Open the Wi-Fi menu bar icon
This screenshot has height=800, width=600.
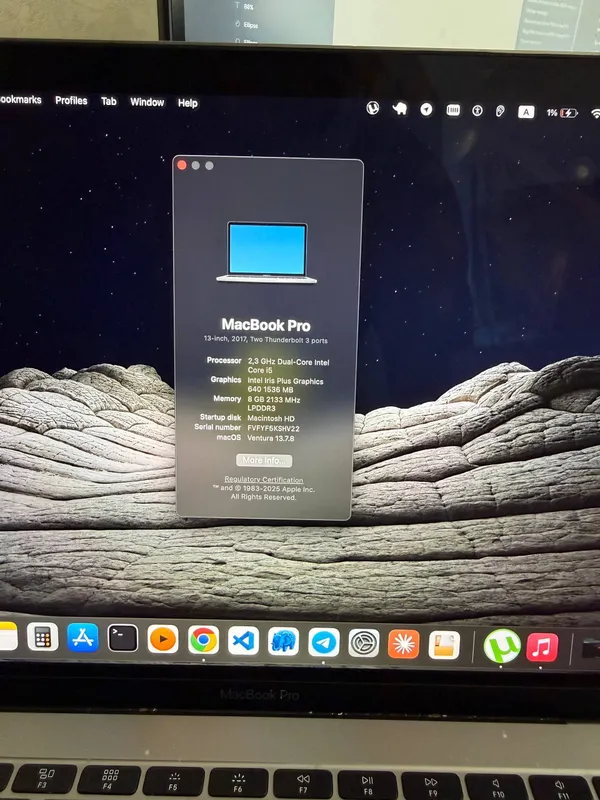tap(595, 113)
